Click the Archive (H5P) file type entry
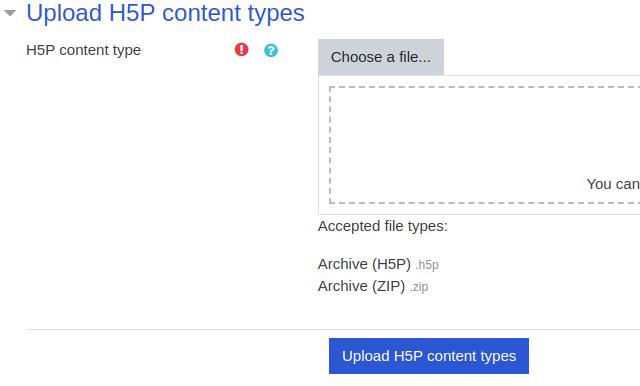The width and height of the screenshot is (640, 386). click(x=364, y=264)
